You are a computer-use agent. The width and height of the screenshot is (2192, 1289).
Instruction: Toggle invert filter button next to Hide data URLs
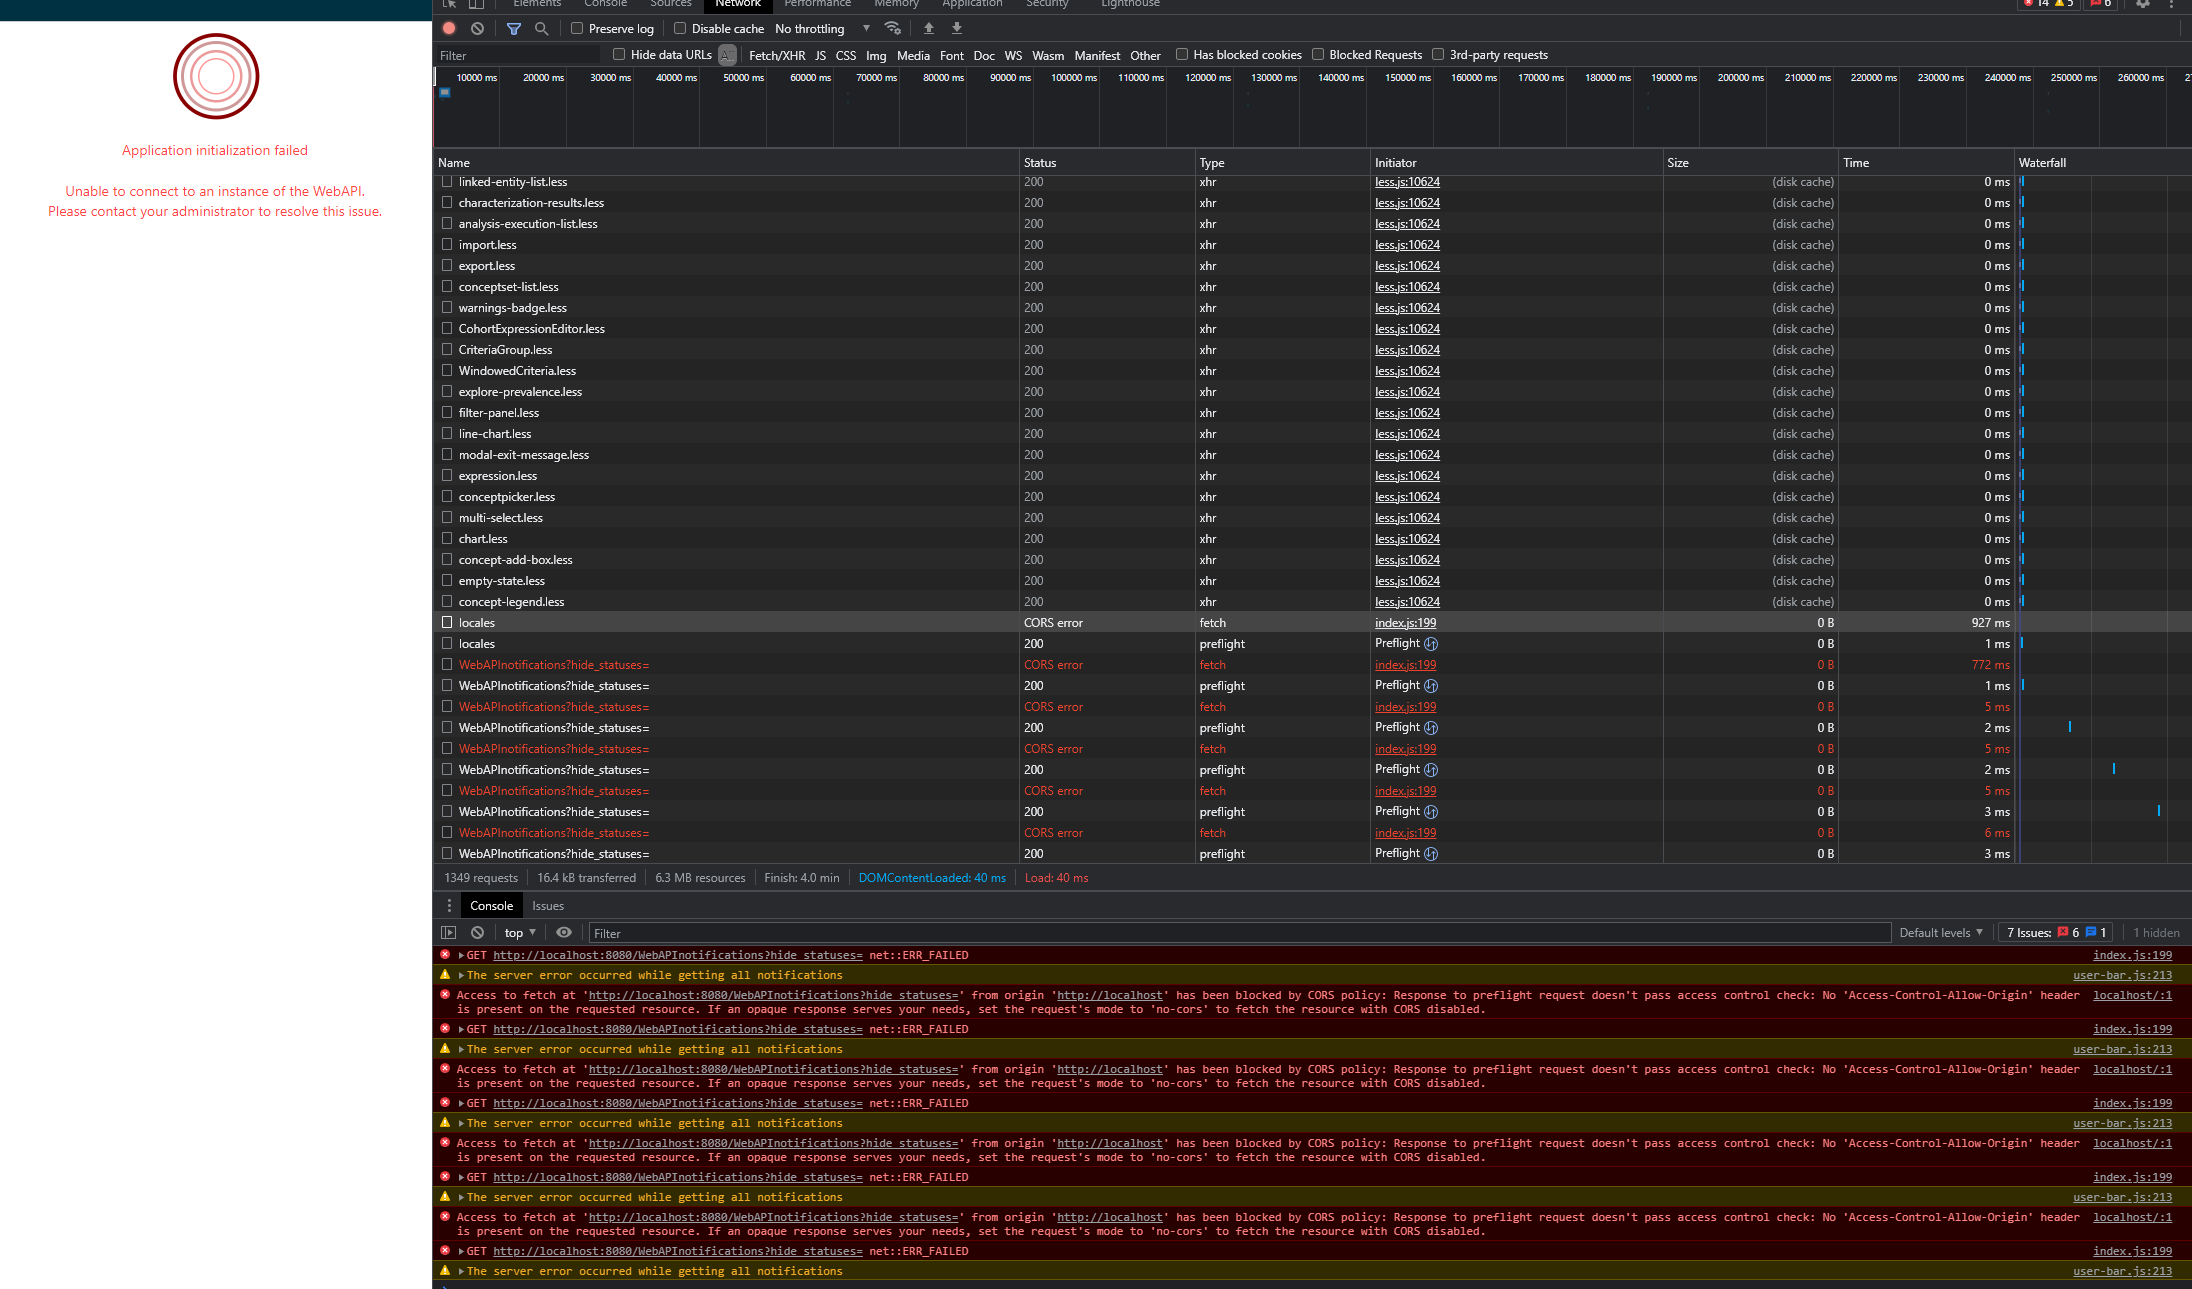(x=727, y=55)
